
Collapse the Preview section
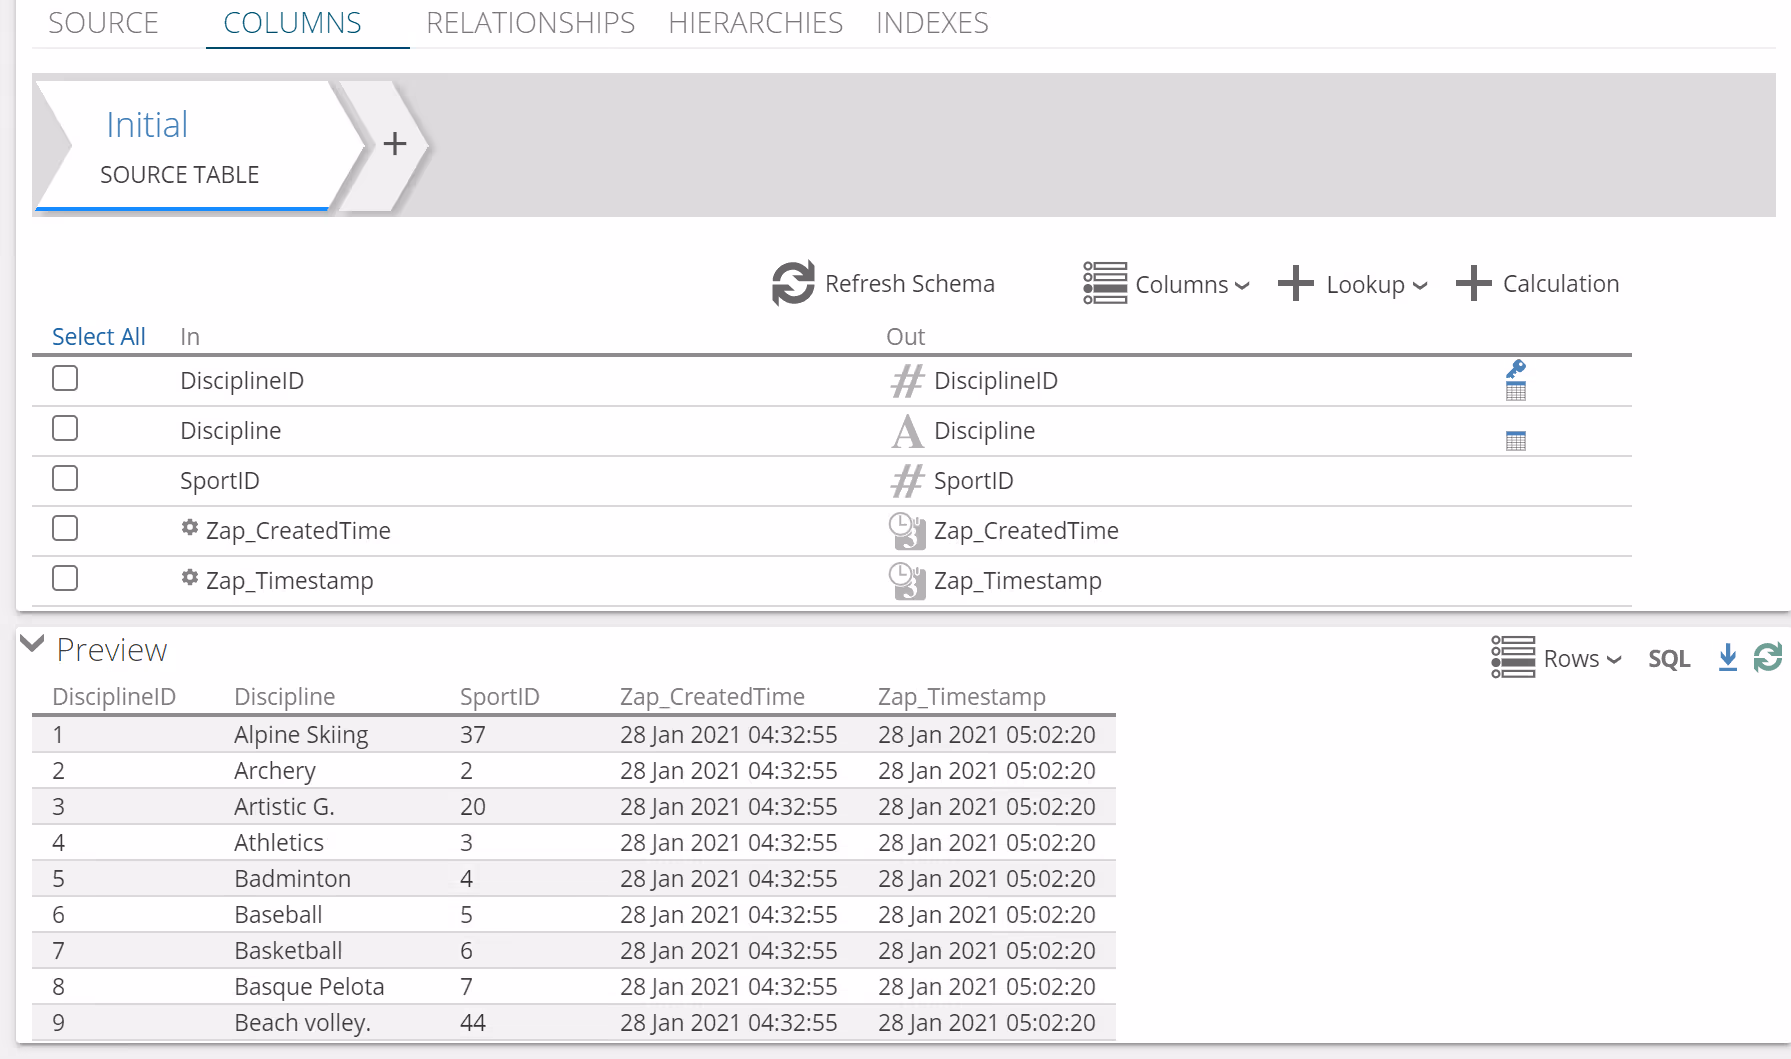[33, 645]
